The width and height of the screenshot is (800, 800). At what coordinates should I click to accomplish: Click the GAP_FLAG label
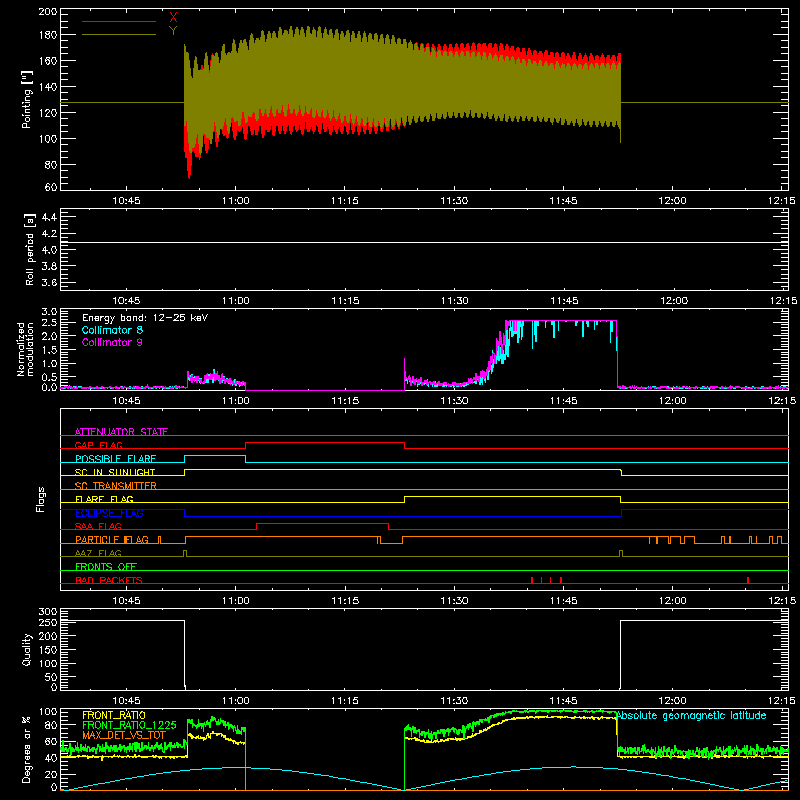[99, 445]
